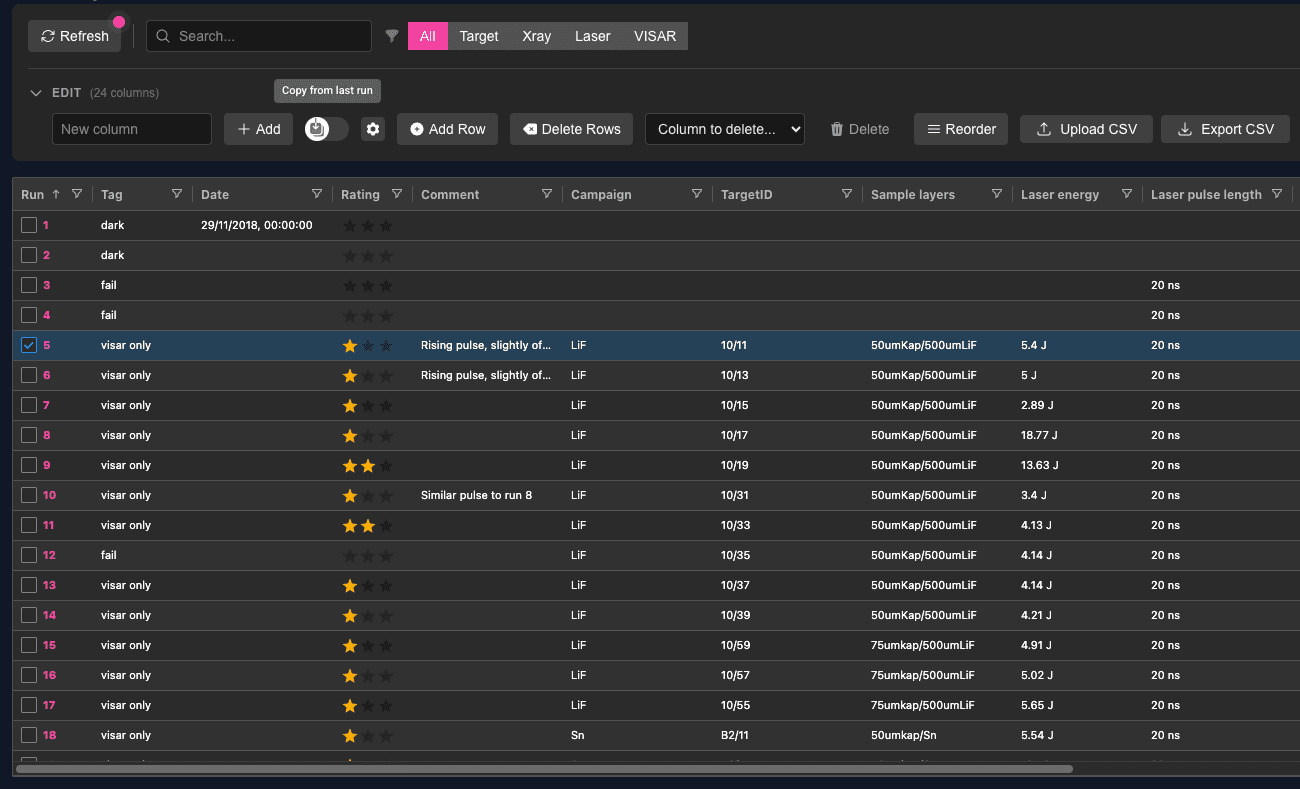Click the trash icon on the Delete button
Image resolution: width=1300 pixels, height=789 pixels.
coord(837,128)
